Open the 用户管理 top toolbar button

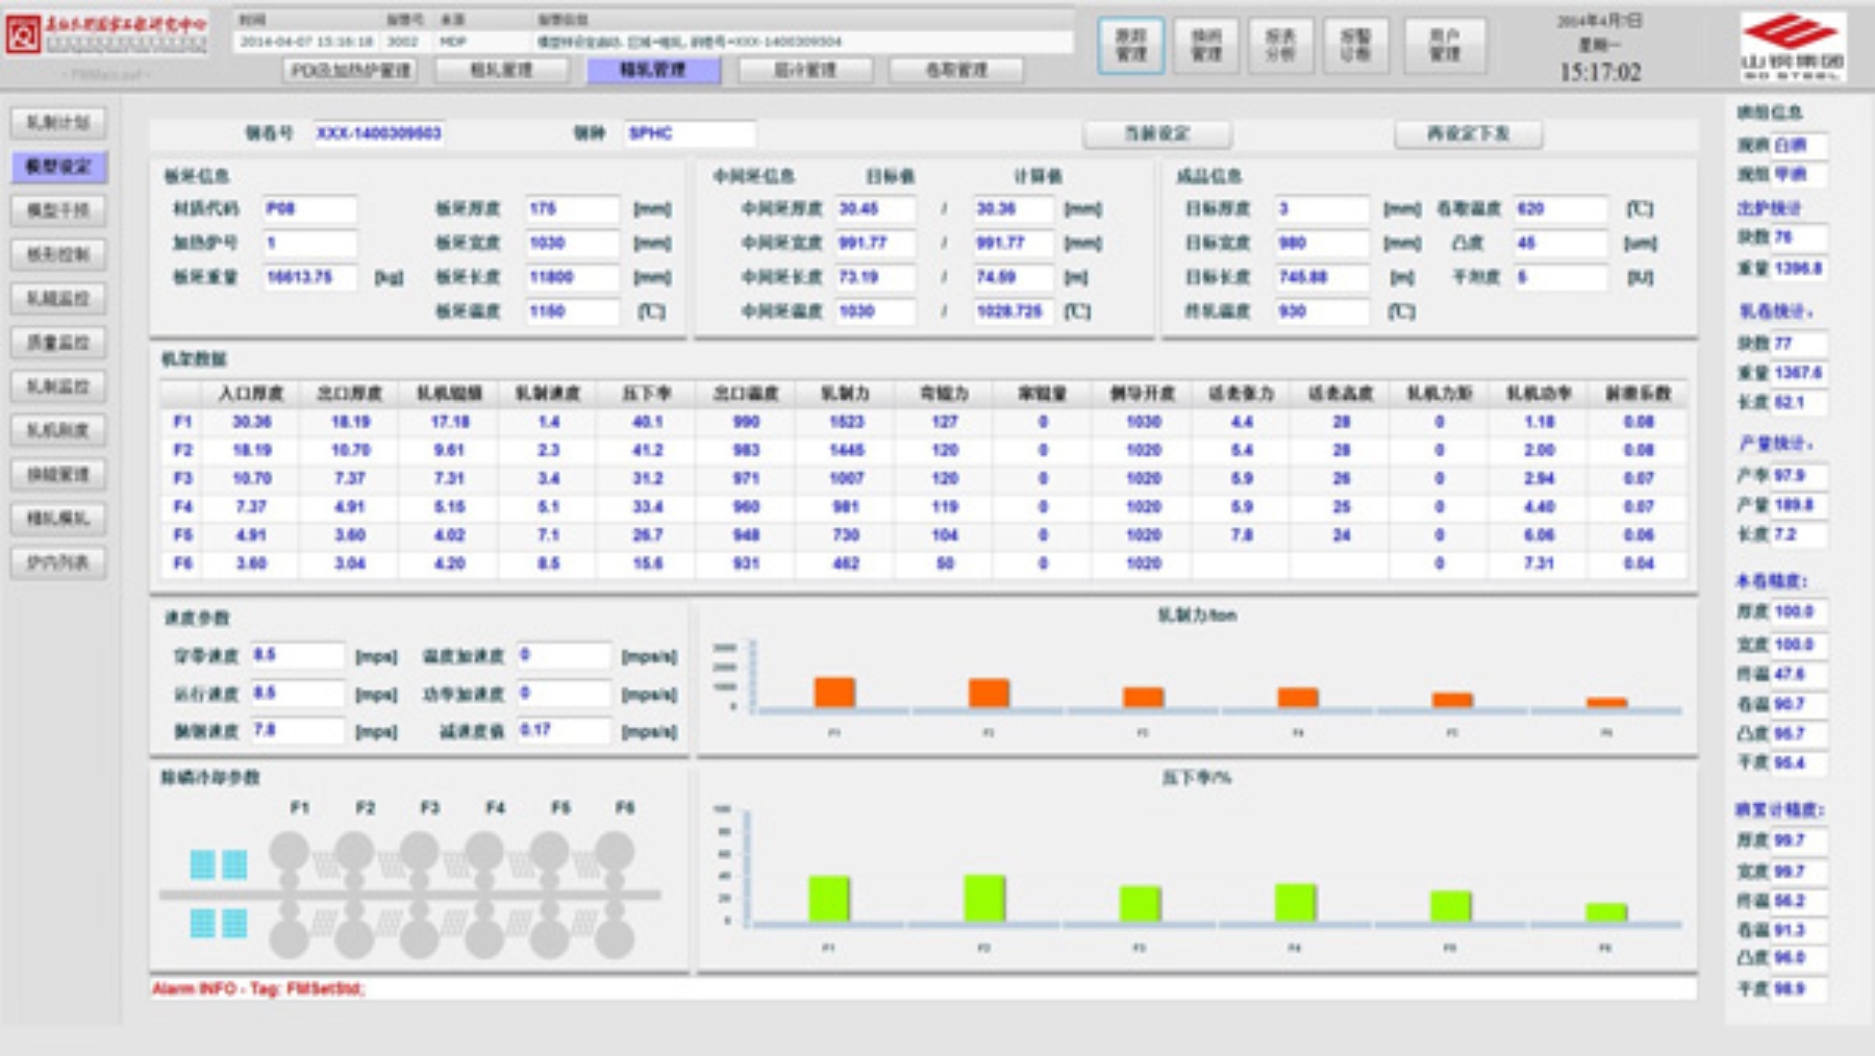(x=1444, y=45)
